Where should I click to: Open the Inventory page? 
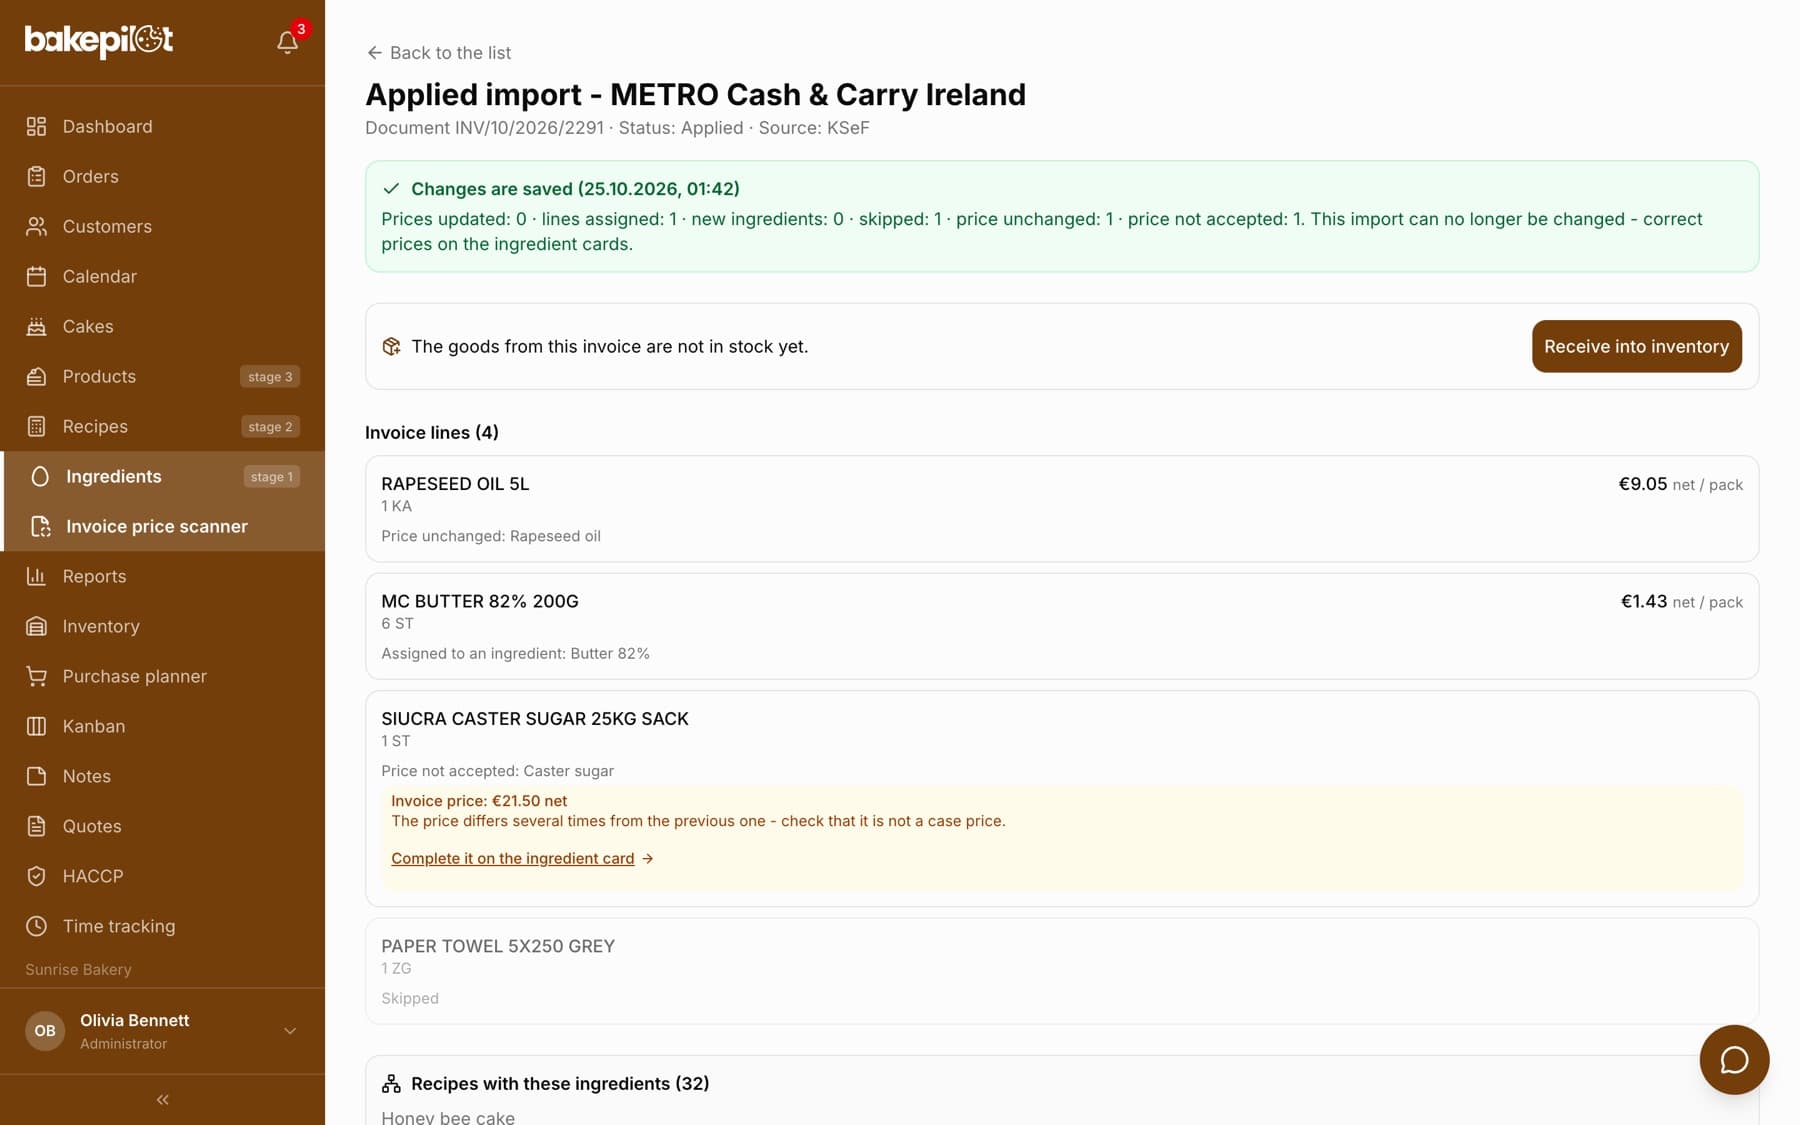pyautogui.click(x=162, y=626)
